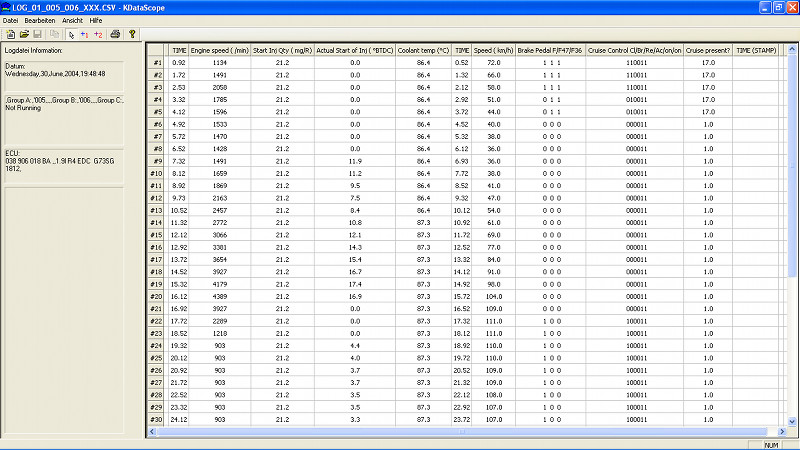Click the Start Inj Qty column header
Image resolution: width=800 pixels, height=450 pixels.
coord(282,50)
